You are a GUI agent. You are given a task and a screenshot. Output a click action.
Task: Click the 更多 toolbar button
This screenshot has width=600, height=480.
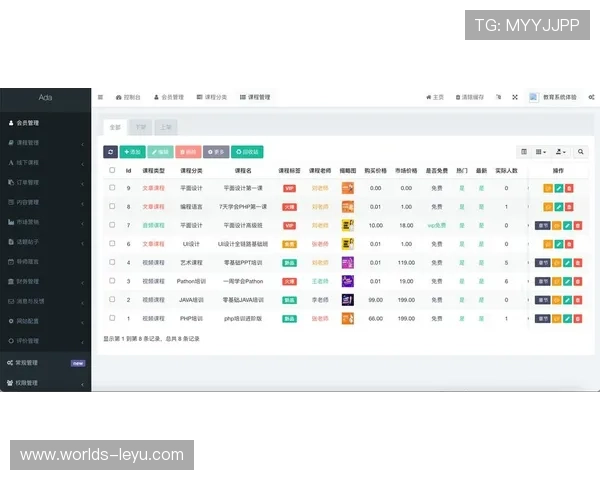(x=216, y=152)
